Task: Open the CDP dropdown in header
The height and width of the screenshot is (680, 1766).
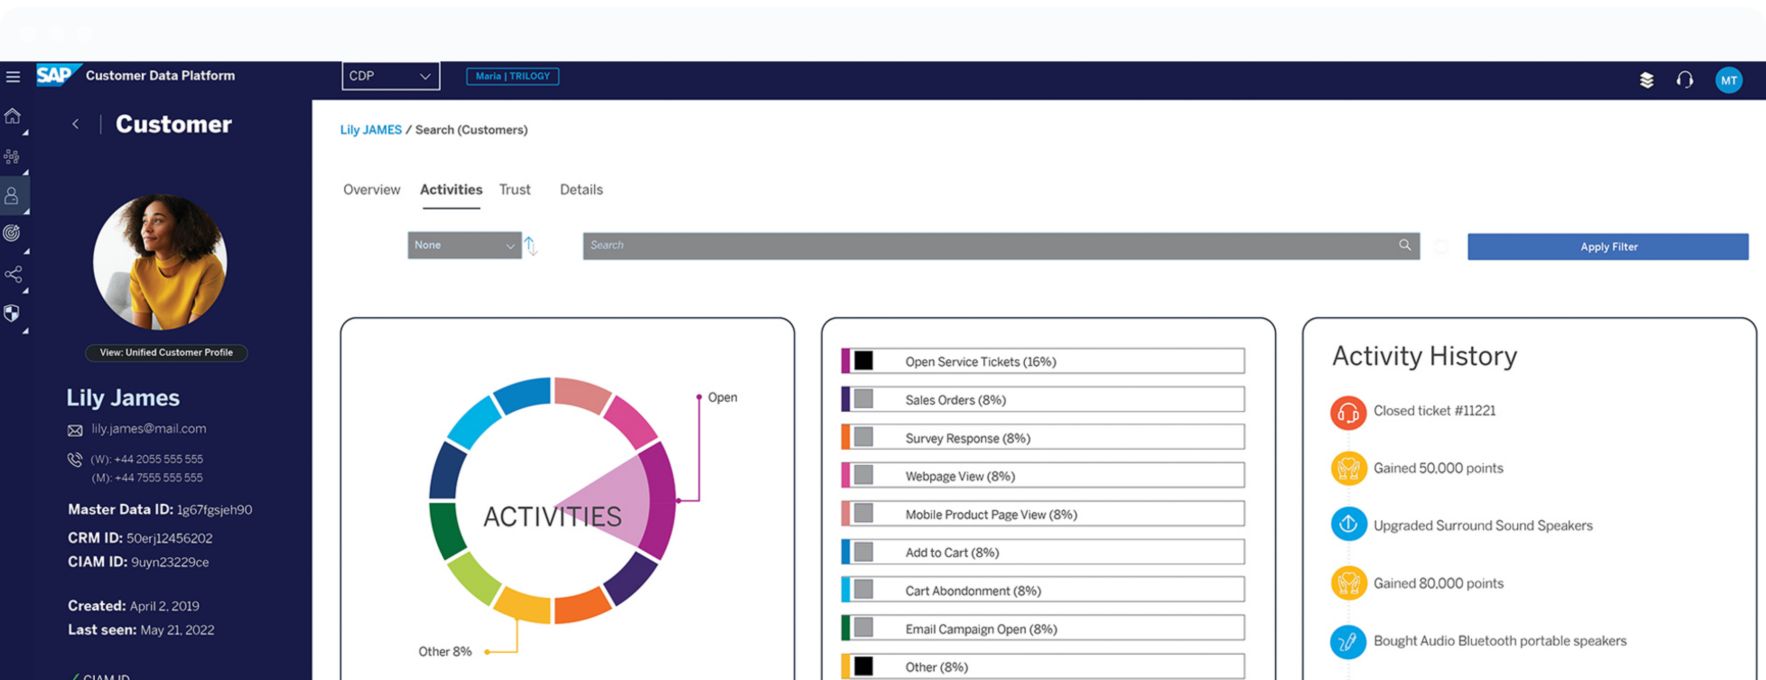Action: coord(390,76)
